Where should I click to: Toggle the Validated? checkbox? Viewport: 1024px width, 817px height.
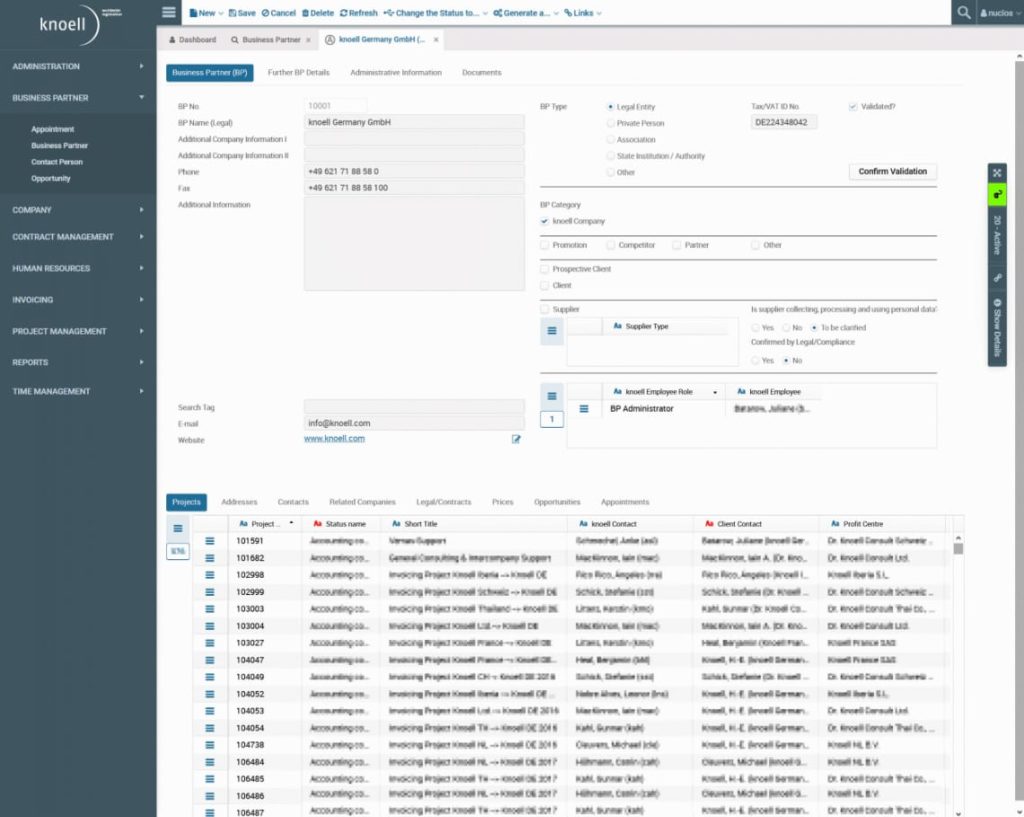[x=852, y=106]
